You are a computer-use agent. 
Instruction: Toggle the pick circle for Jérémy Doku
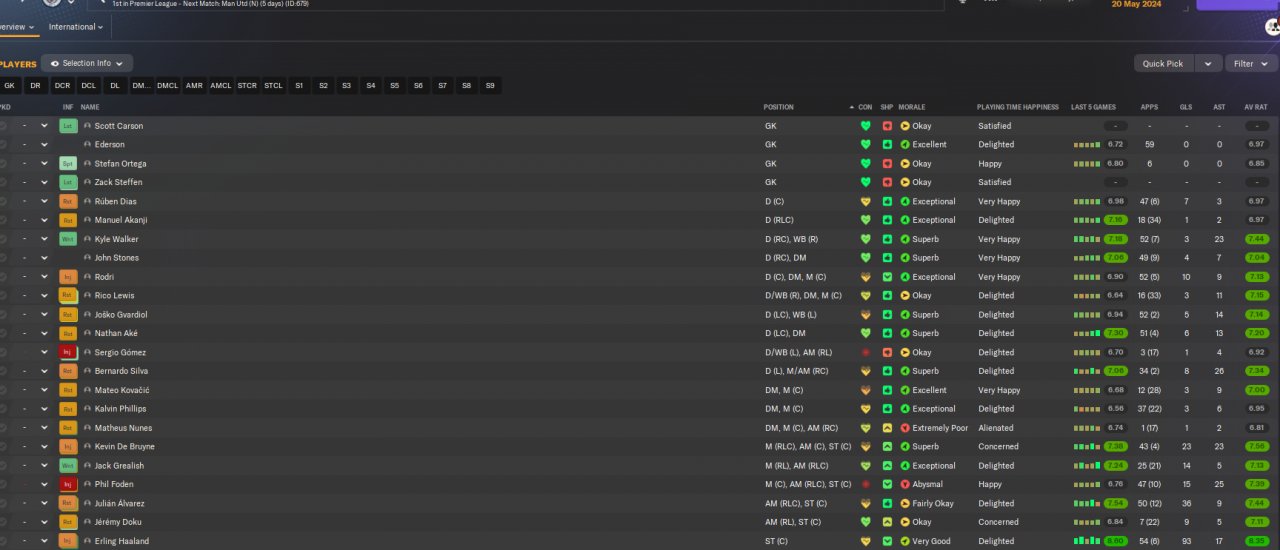click(3, 522)
